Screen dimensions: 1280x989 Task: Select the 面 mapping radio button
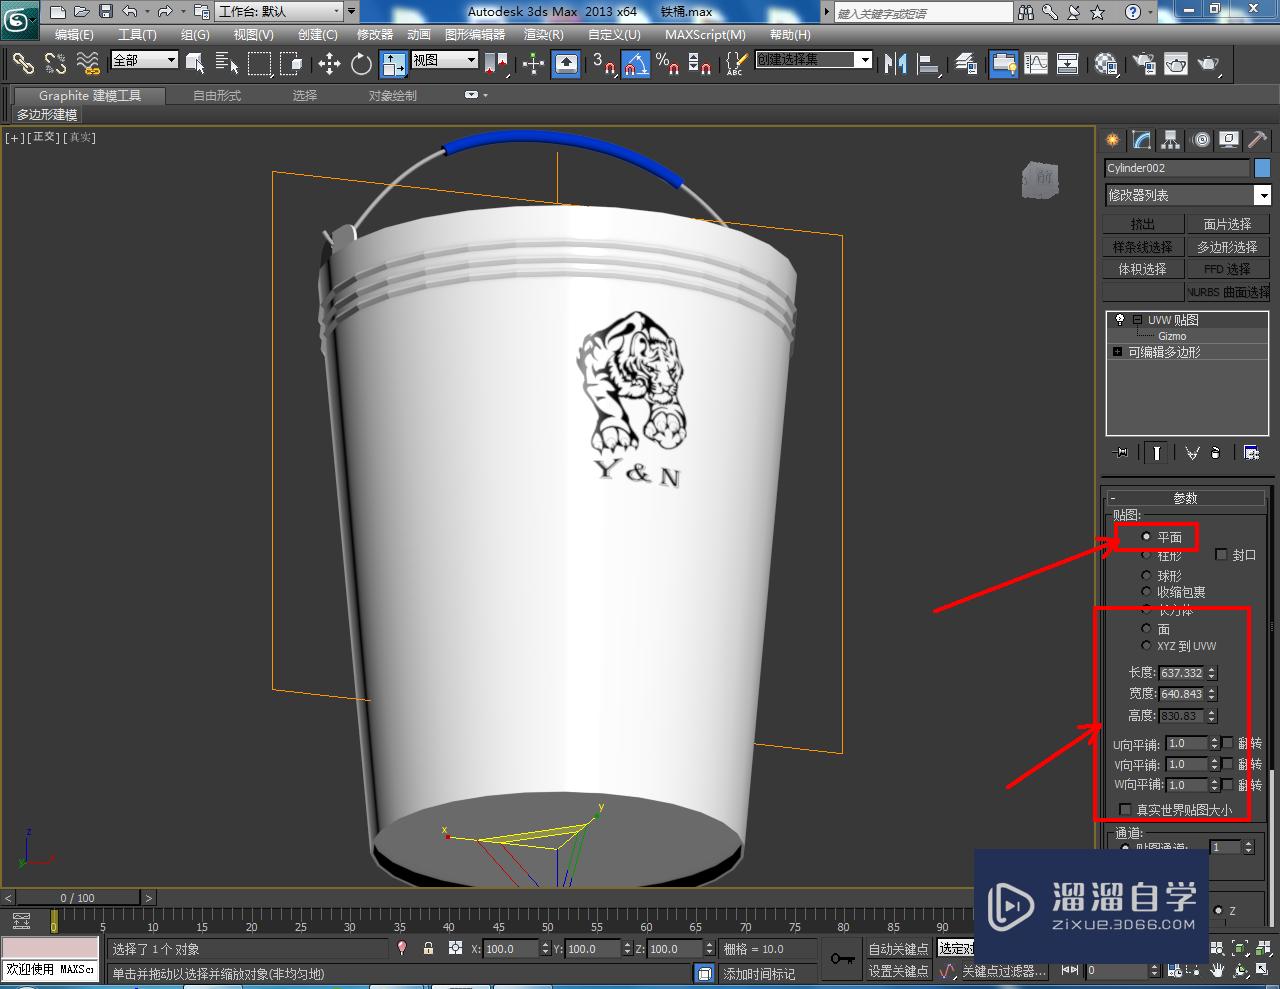pyautogui.click(x=1146, y=628)
